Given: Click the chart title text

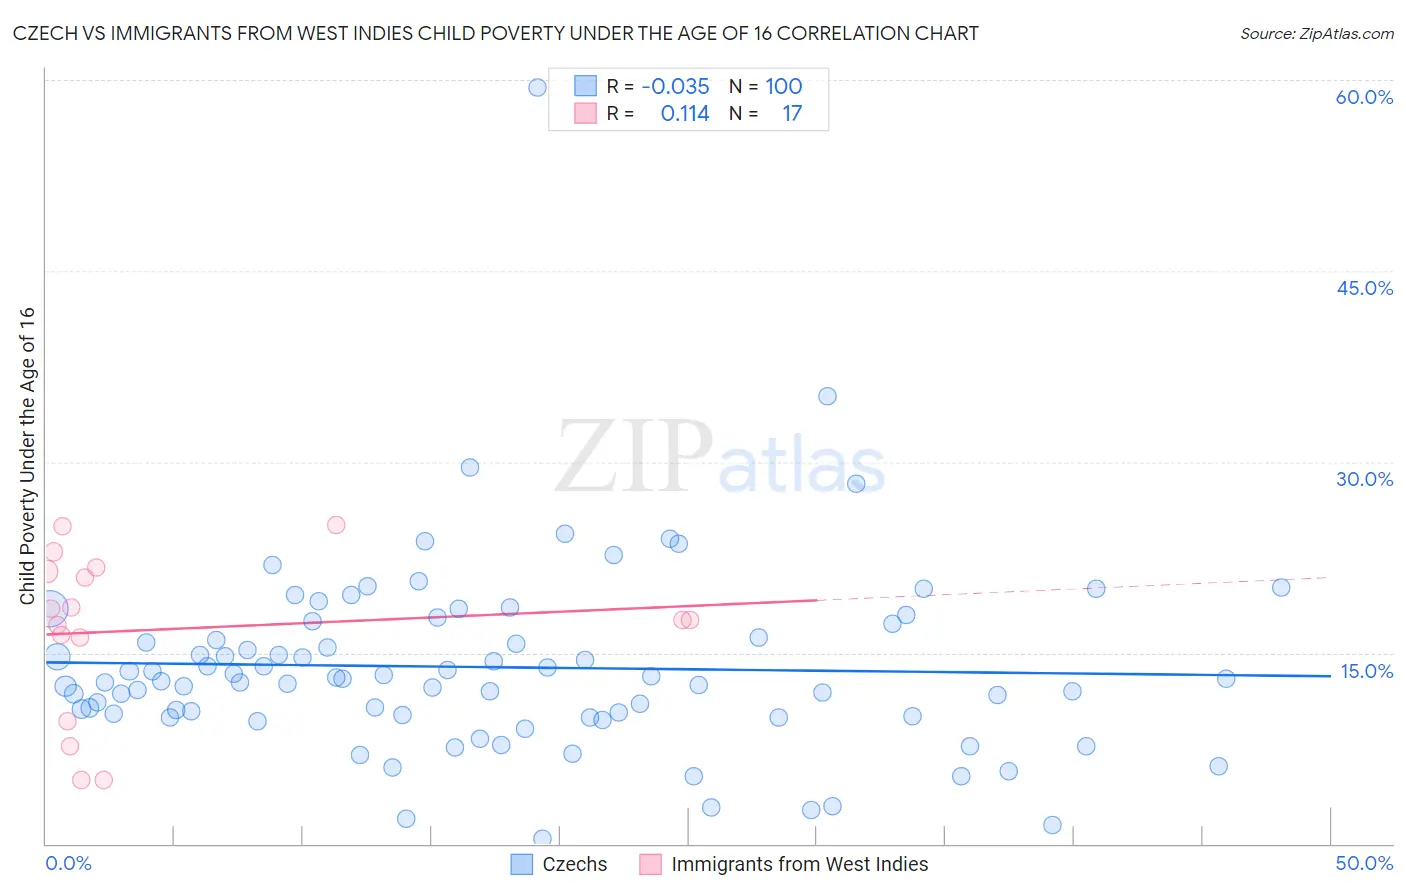Looking at the screenshot, I should (x=496, y=33).
